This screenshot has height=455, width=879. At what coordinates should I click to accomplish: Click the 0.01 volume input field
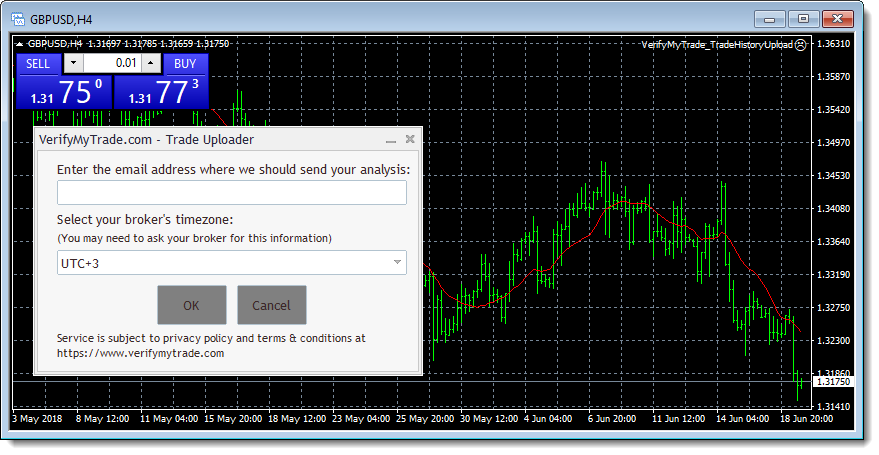click(112, 63)
